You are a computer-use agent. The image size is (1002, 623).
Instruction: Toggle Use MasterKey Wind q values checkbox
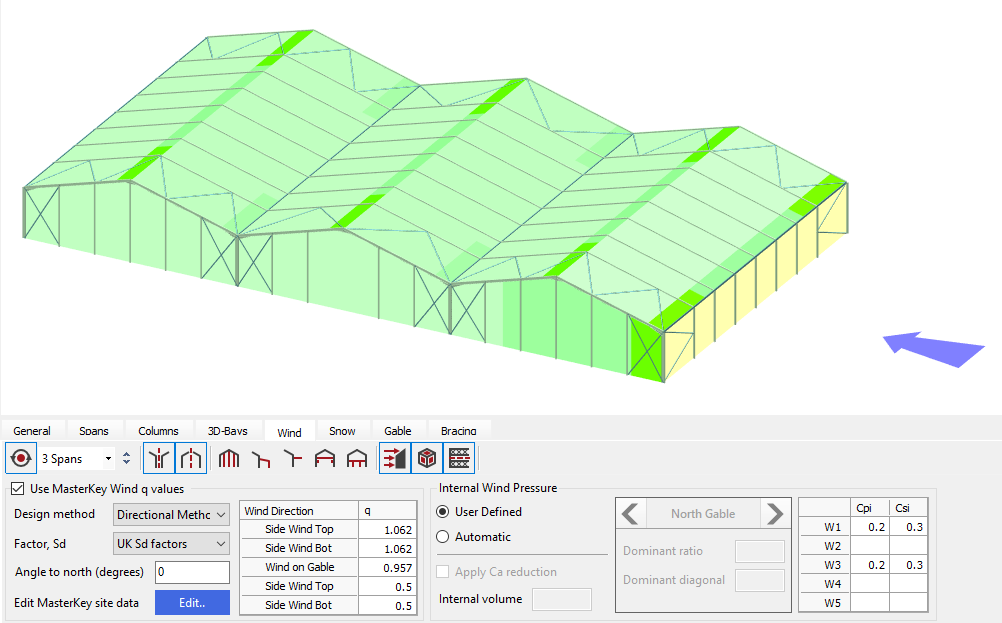click(17, 489)
